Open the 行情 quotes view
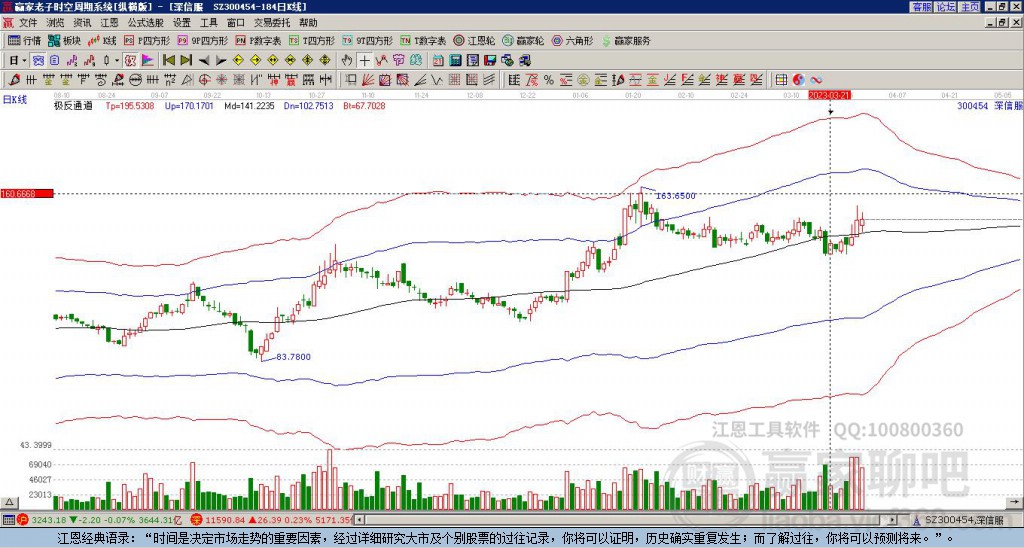Viewport: 1024px width, 548px height. pos(24,40)
